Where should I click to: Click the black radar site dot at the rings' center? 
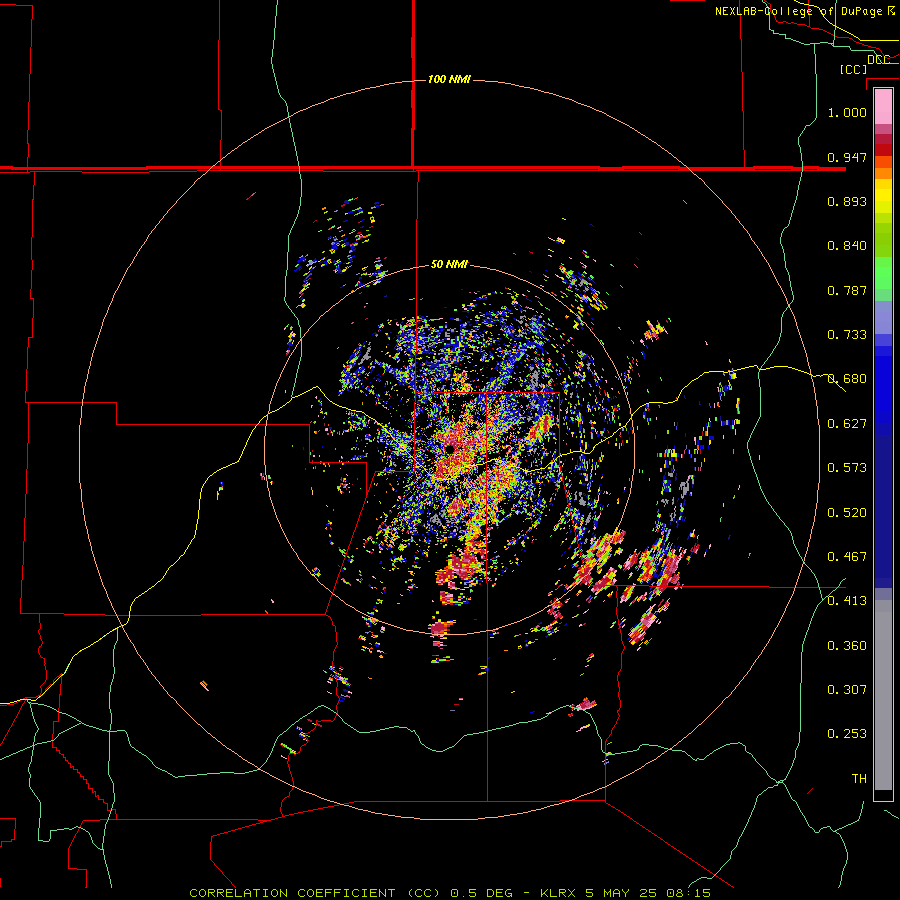click(449, 449)
